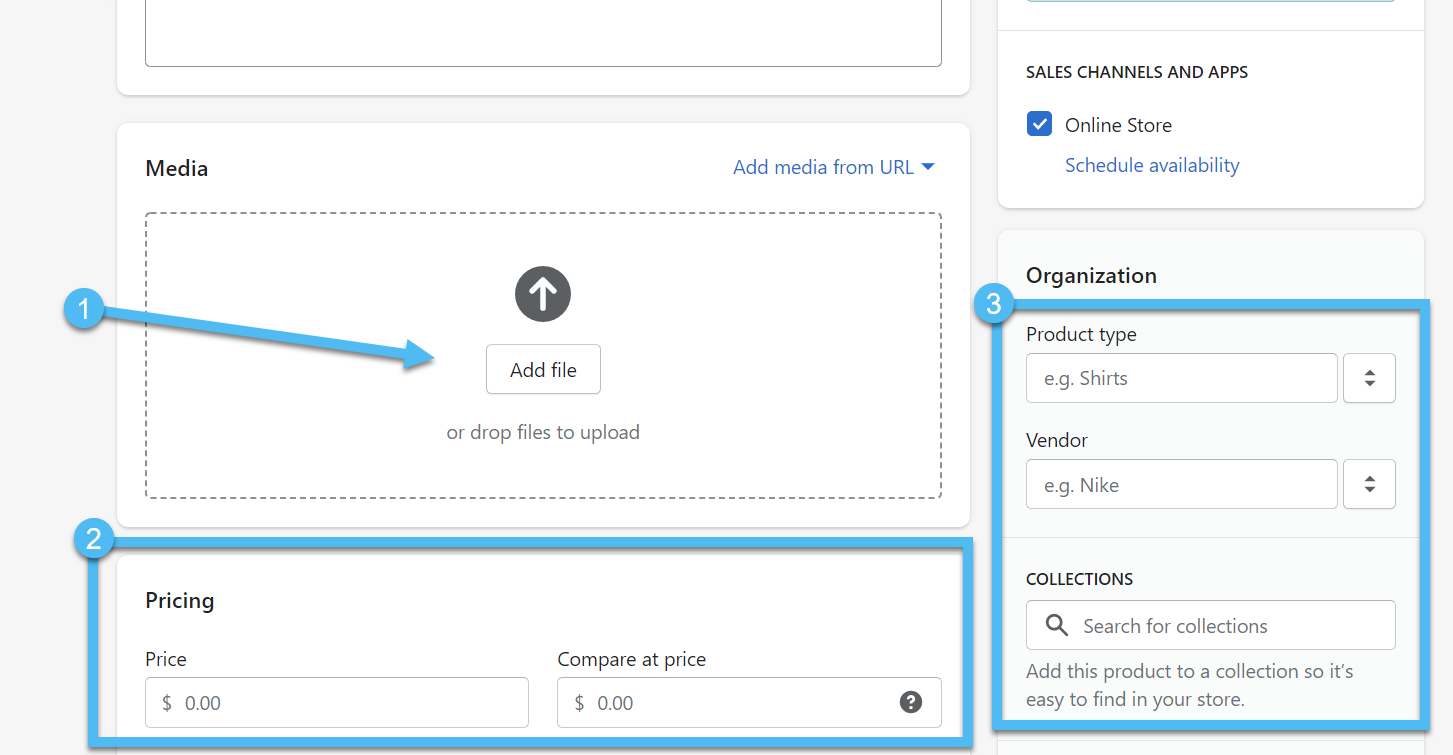This screenshot has width=1453, height=755.
Task: Expand the Vendor selector arrows
Action: tap(1369, 484)
